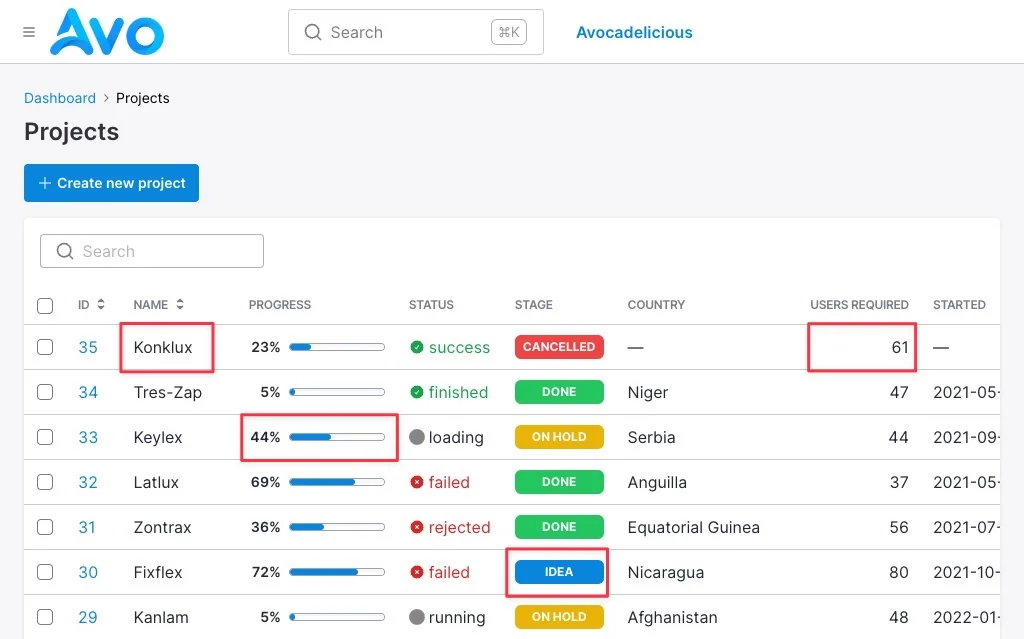The height and width of the screenshot is (639, 1024).
Task: Click the ⌘K shortcut badge
Action: [509, 32]
